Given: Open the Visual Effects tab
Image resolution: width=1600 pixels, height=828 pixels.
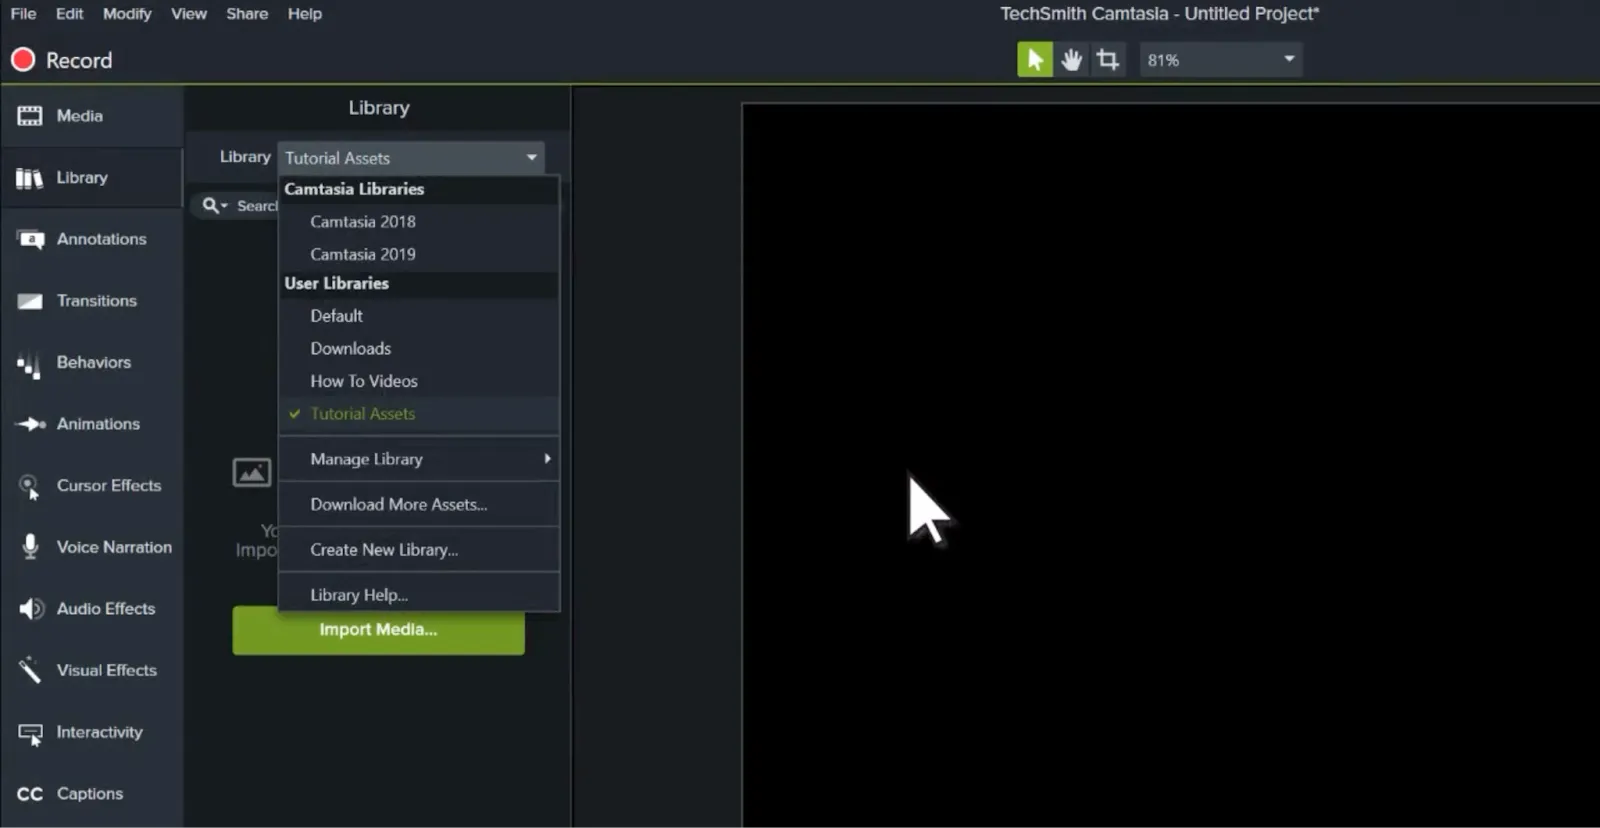Looking at the screenshot, I should pos(91,671).
